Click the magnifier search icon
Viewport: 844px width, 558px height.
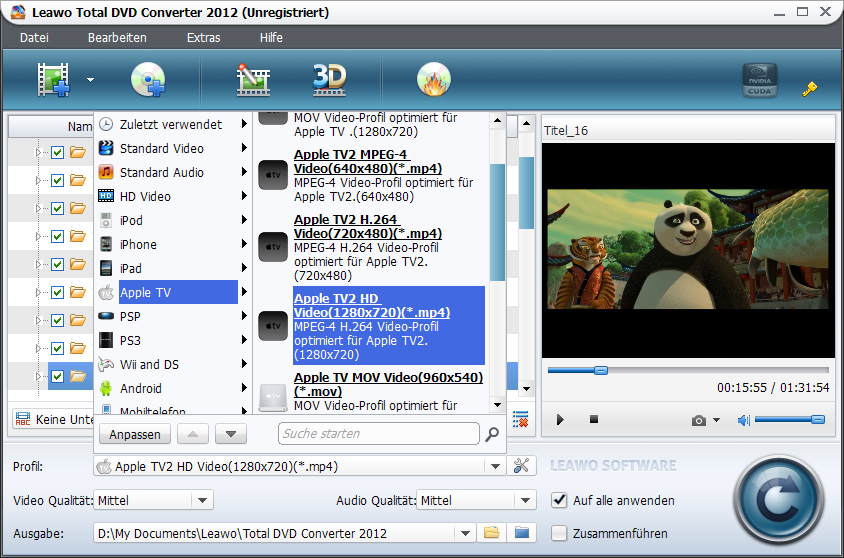tap(492, 434)
